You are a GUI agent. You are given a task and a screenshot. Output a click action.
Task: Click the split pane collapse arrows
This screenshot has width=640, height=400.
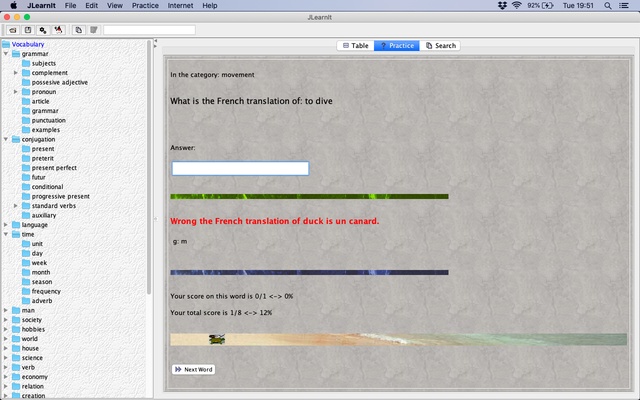155,43
